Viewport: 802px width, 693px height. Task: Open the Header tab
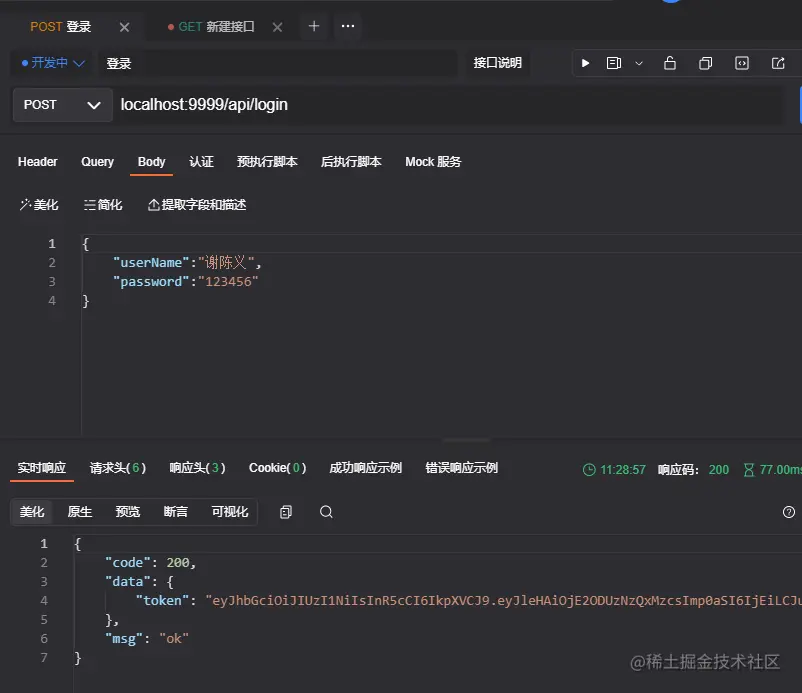(x=38, y=162)
